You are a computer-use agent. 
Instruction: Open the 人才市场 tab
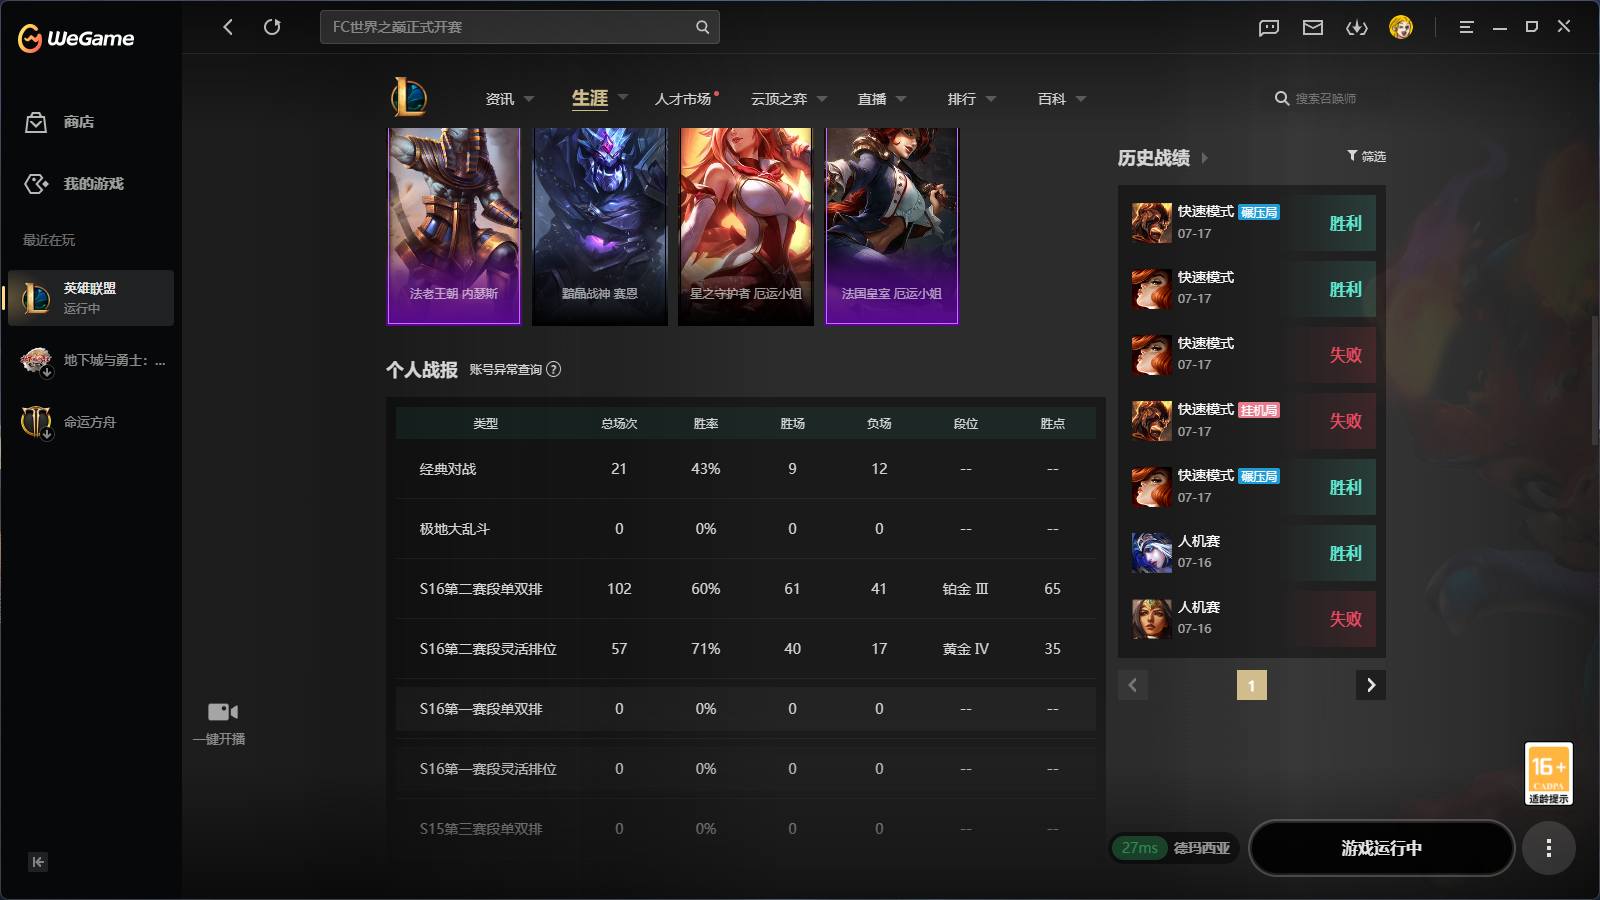pos(683,99)
